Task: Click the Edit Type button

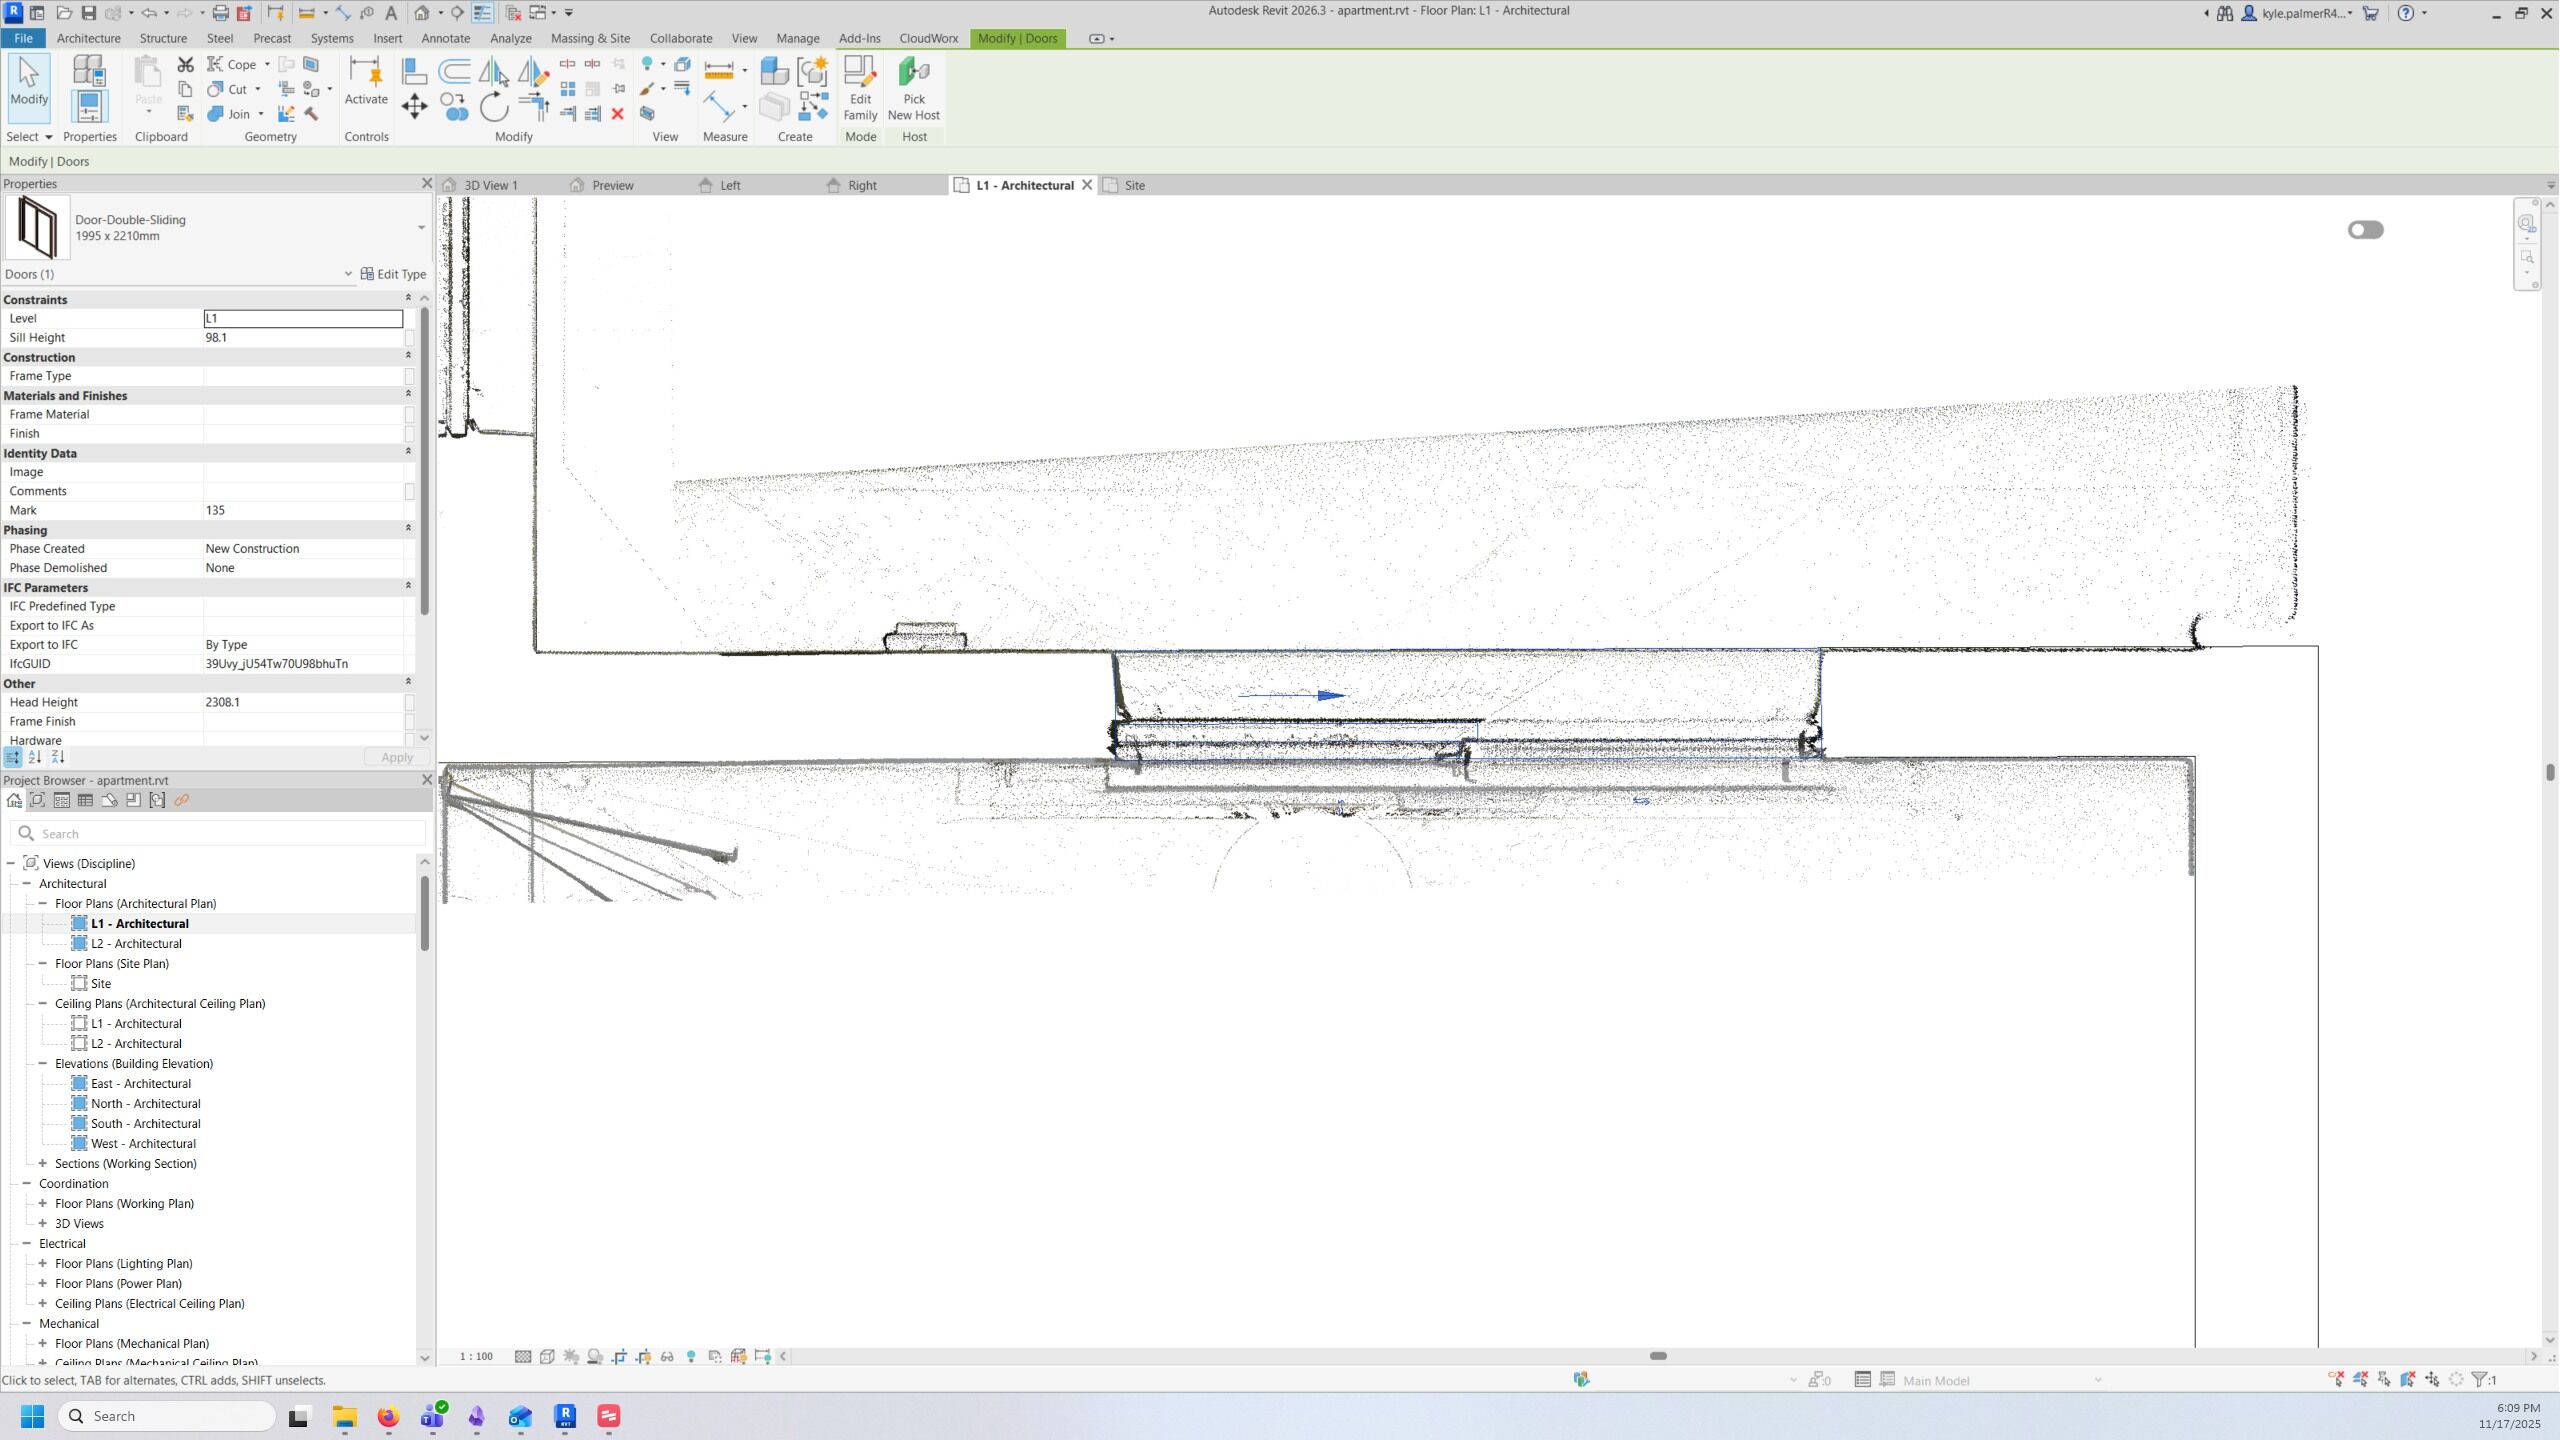Action: 393,274
